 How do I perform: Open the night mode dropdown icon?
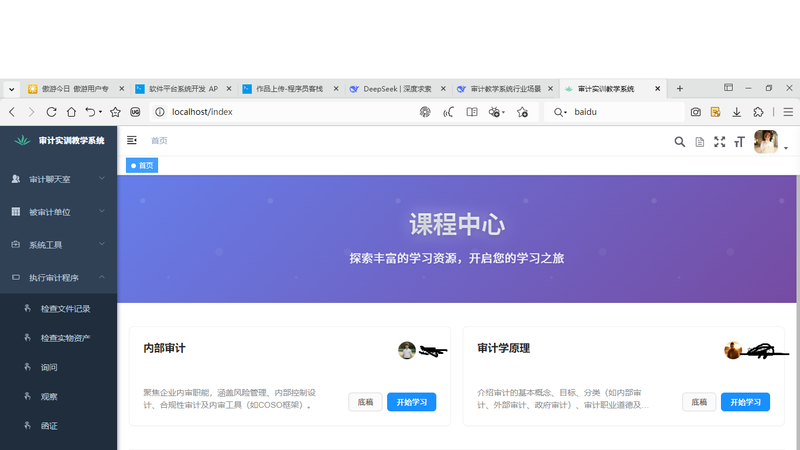tap(496, 112)
